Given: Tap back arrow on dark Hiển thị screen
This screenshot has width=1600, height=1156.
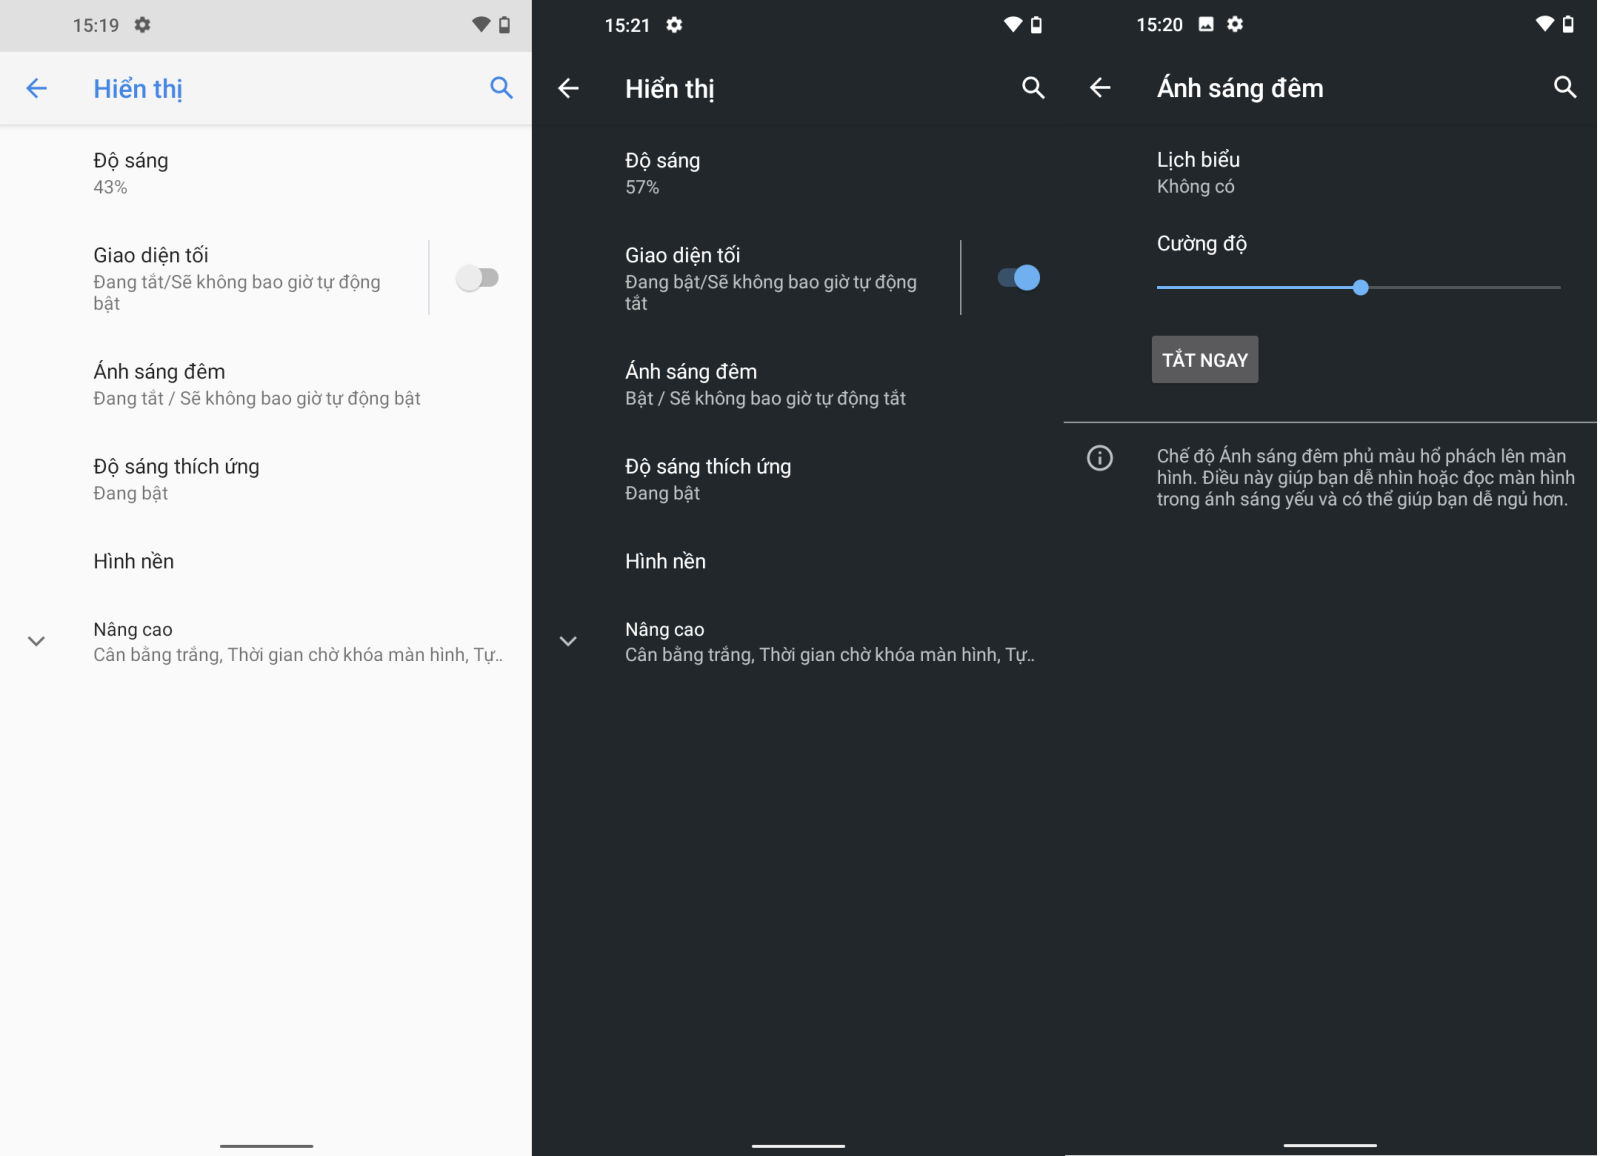Looking at the screenshot, I should 568,88.
